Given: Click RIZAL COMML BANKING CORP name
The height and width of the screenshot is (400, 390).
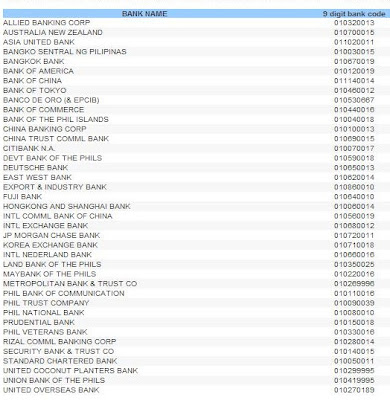Looking at the screenshot, I should [x=59, y=342].
